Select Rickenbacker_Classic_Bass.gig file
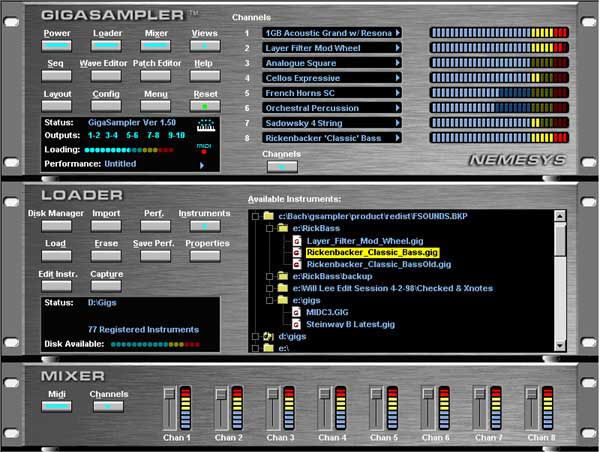The image size is (599, 452). click(372, 252)
